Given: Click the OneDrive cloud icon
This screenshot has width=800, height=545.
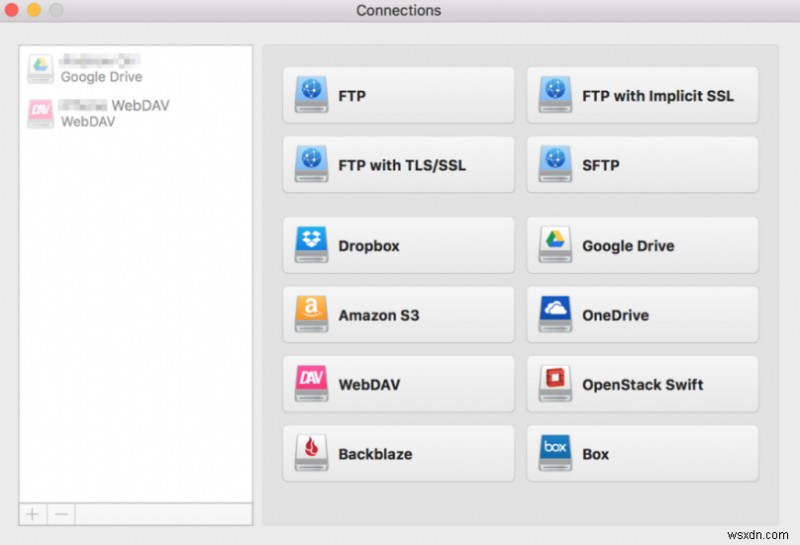Looking at the screenshot, I should [x=555, y=314].
